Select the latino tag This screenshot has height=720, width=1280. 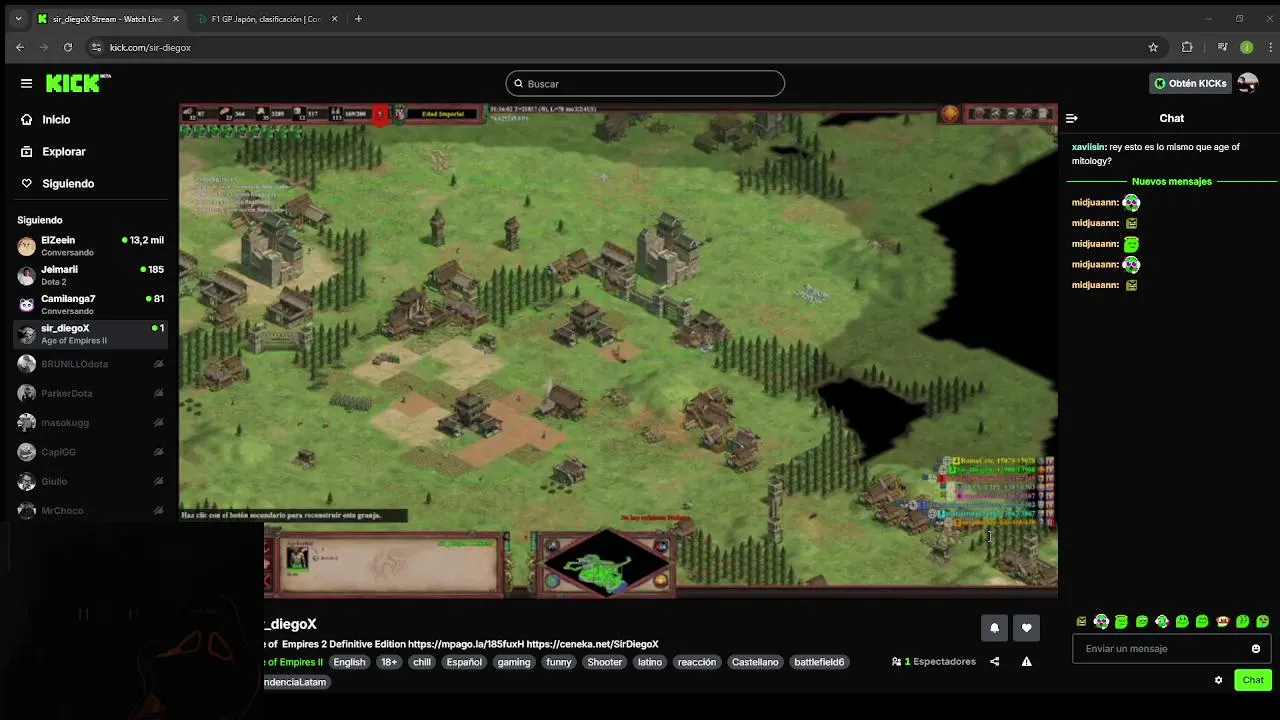(650, 662)
